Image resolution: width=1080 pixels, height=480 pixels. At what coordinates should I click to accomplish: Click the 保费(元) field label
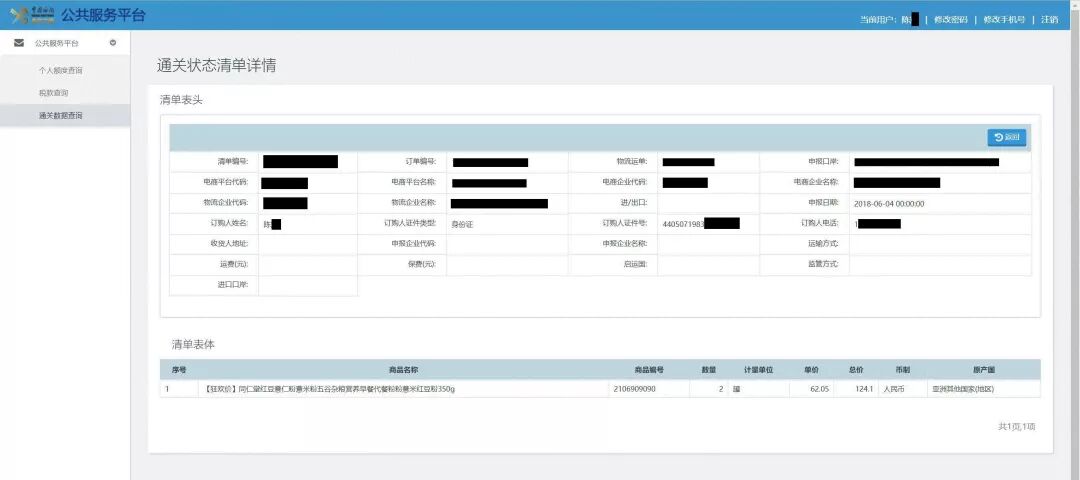click(x=422, y=264)
